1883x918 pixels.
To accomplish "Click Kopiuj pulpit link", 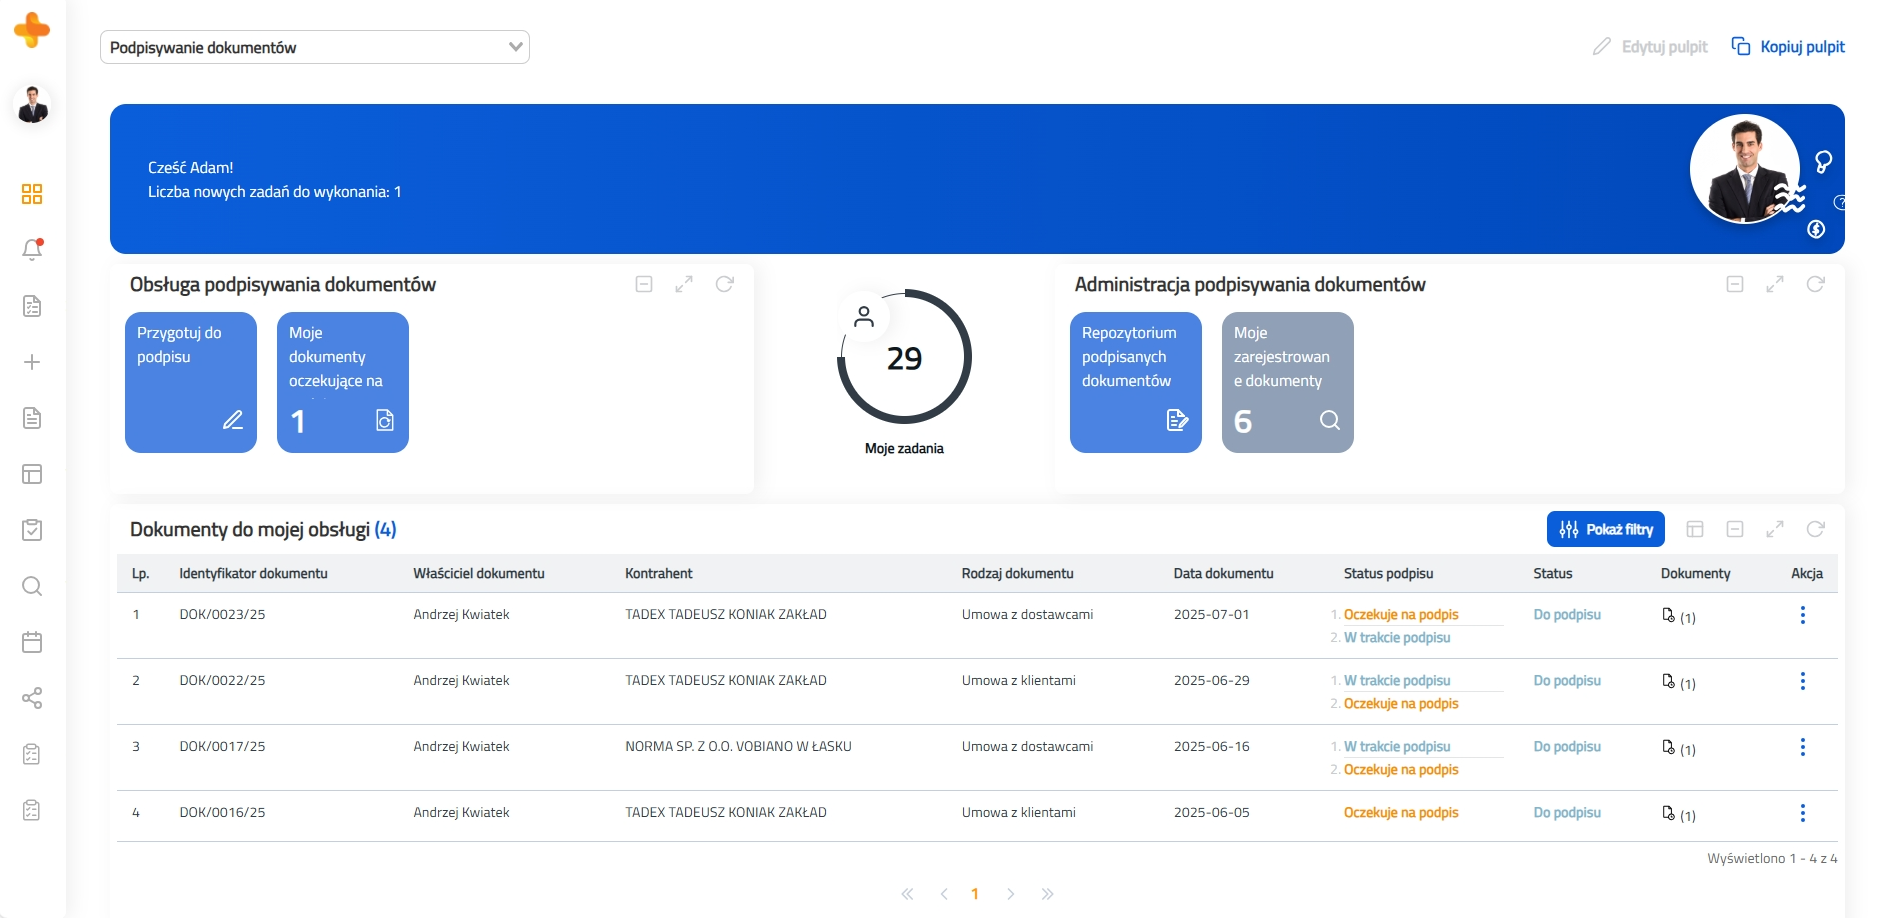I will click(1789, 47).
